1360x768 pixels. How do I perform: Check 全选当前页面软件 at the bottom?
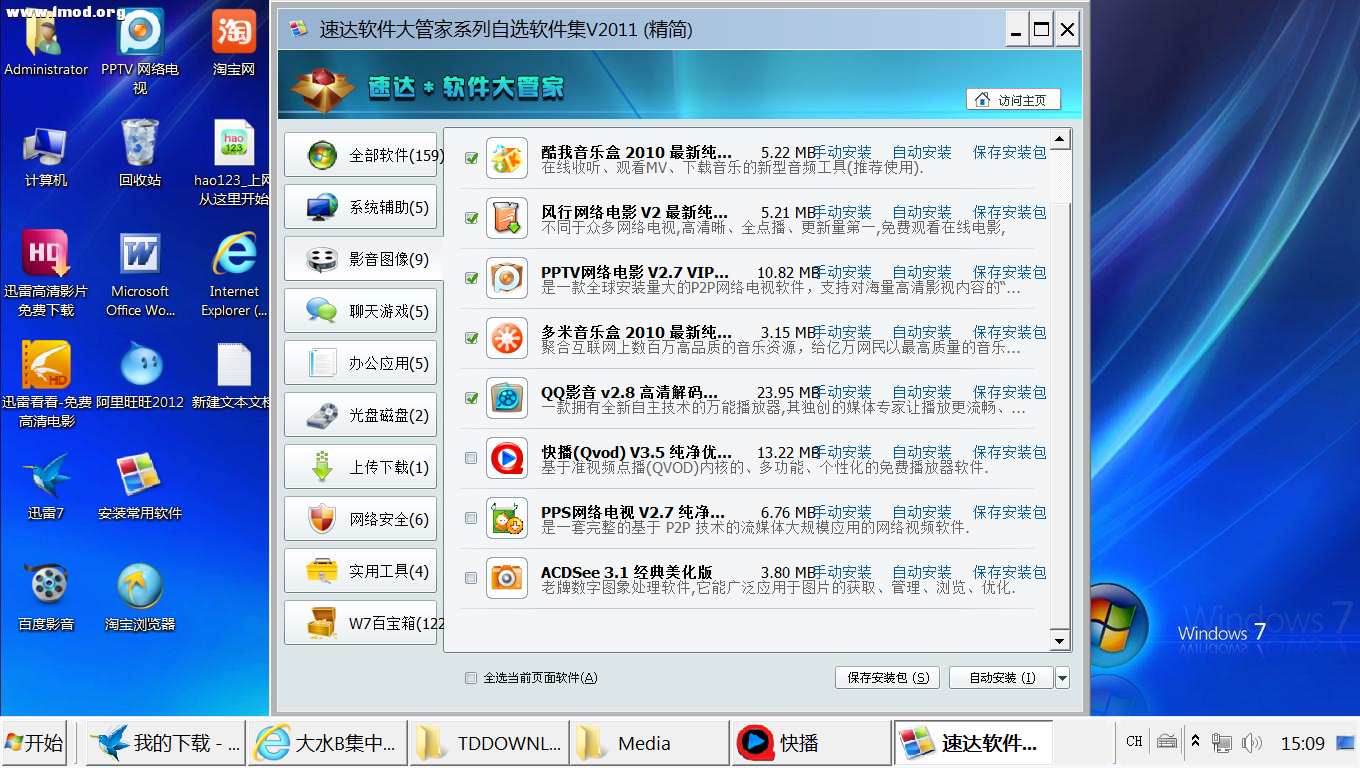click(x=470, y=677)
